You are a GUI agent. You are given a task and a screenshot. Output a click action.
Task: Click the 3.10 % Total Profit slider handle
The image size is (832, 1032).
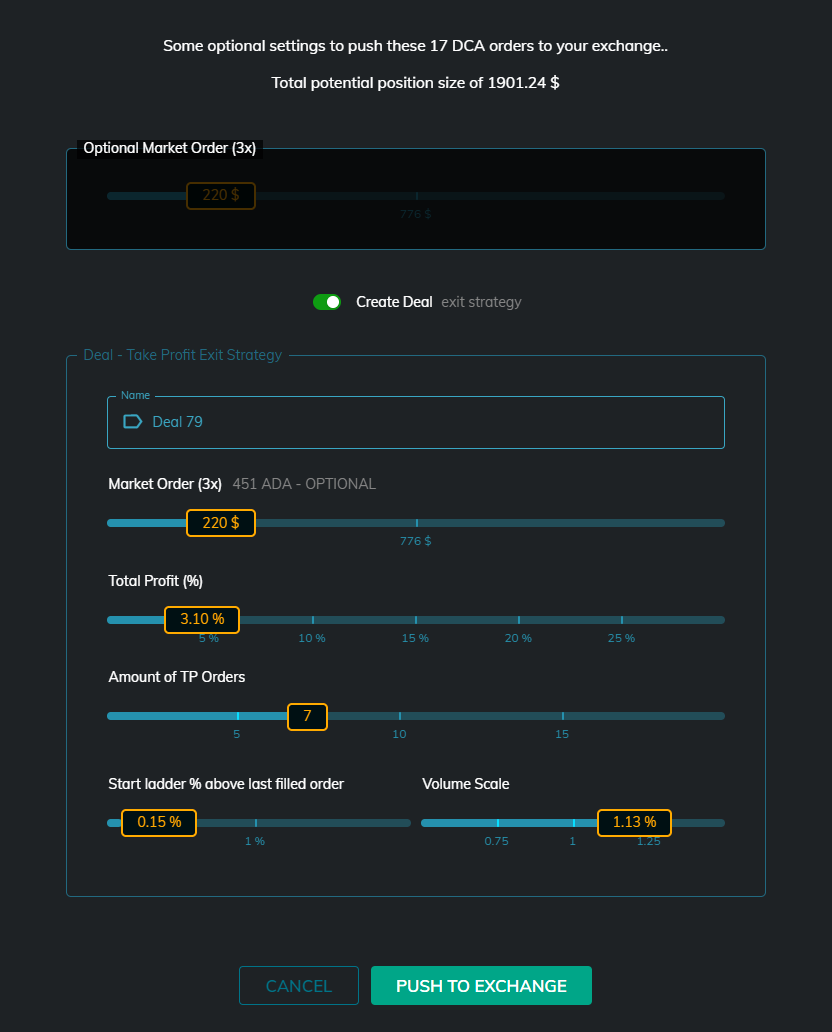point(202,620)
